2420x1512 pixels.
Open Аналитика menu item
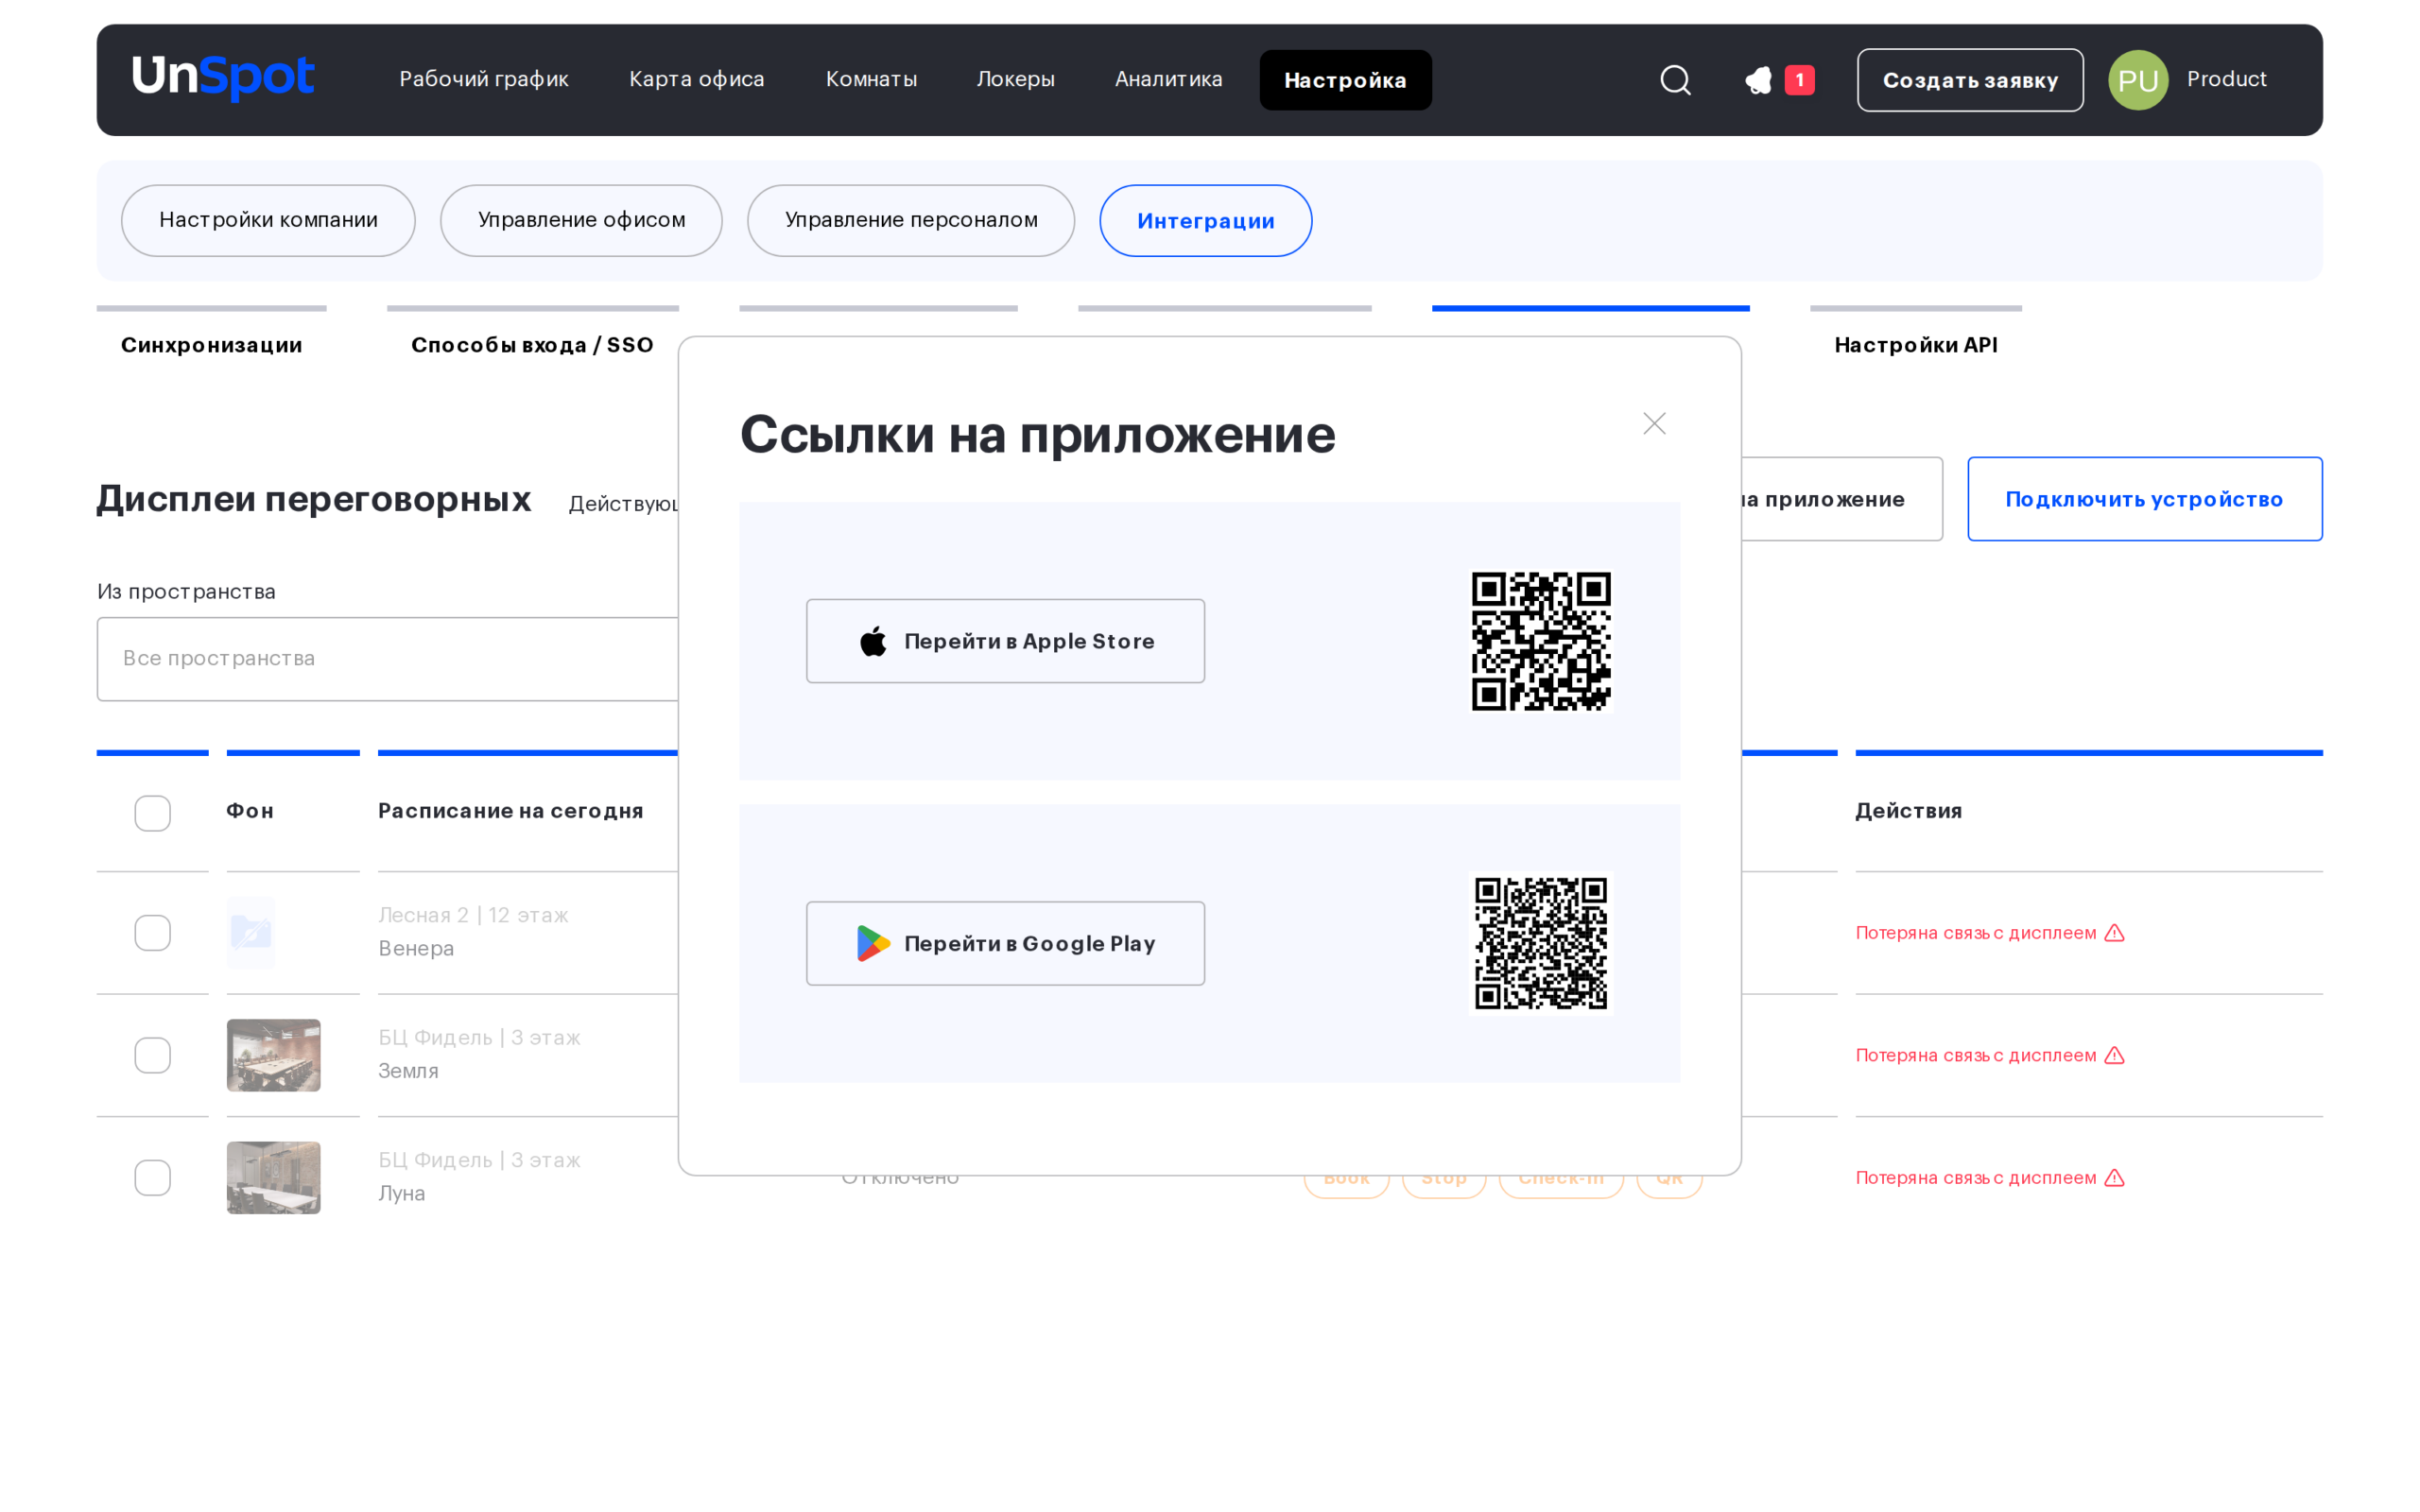1169,79
